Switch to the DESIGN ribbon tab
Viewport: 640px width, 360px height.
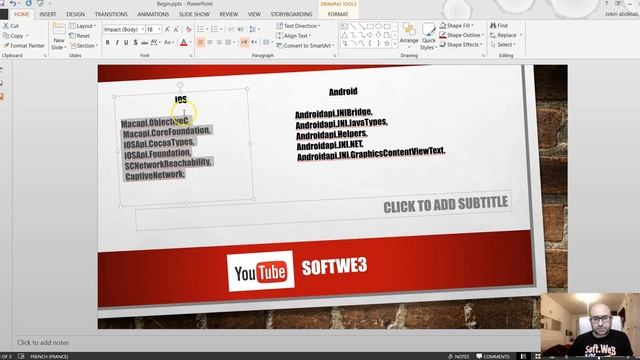[x=76, y=14]
